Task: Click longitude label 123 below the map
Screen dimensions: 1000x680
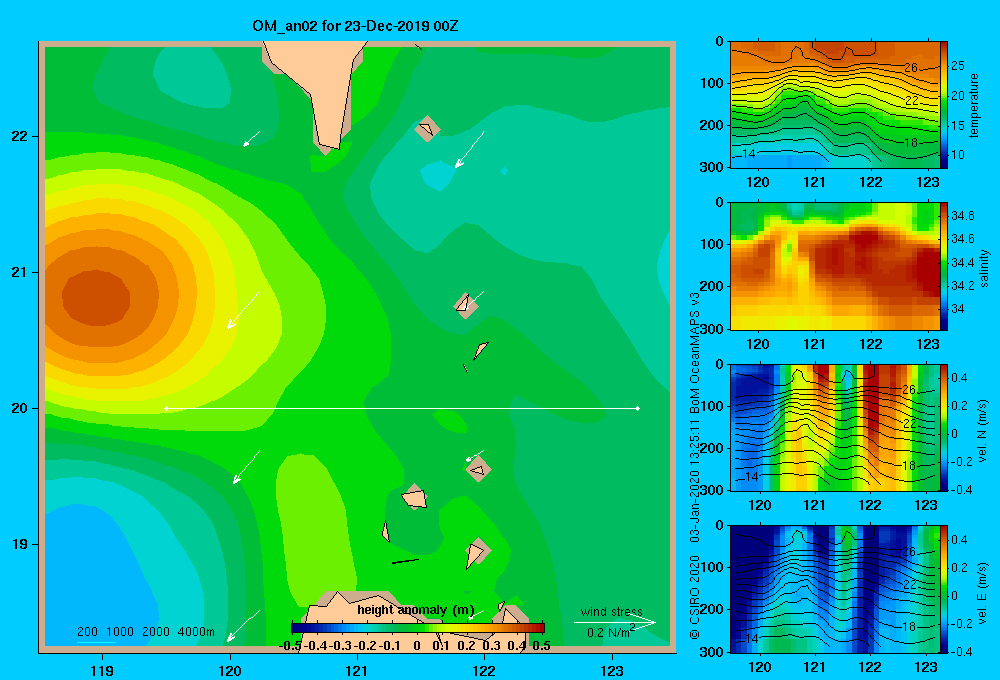Action: pyautogui.click(x=612, y=671)
